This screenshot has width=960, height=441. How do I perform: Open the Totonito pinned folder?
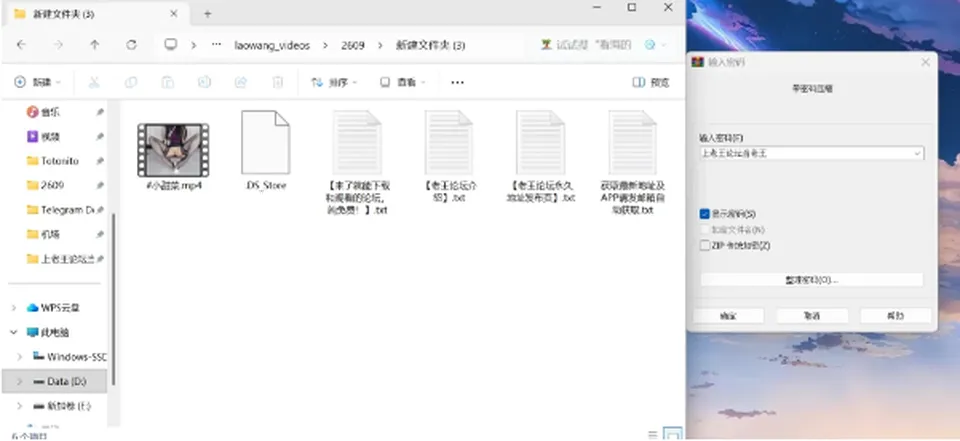[x=53, y=161]
